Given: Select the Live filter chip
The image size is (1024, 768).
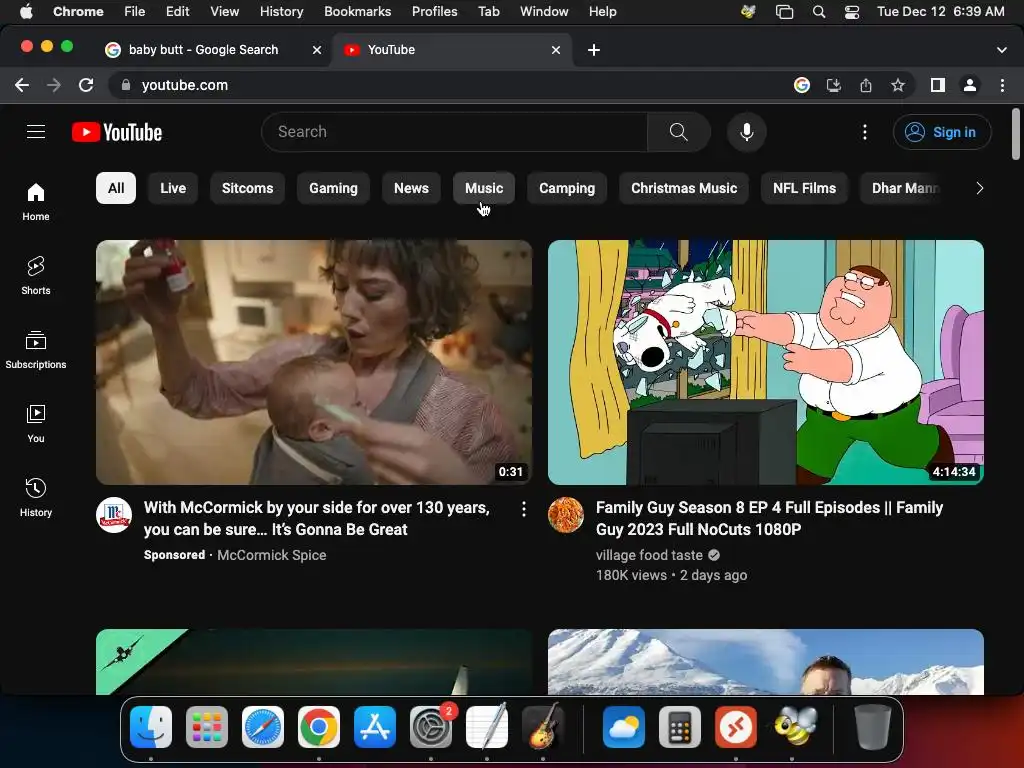Looking at the screenshot, I should (x=173, y=188).
